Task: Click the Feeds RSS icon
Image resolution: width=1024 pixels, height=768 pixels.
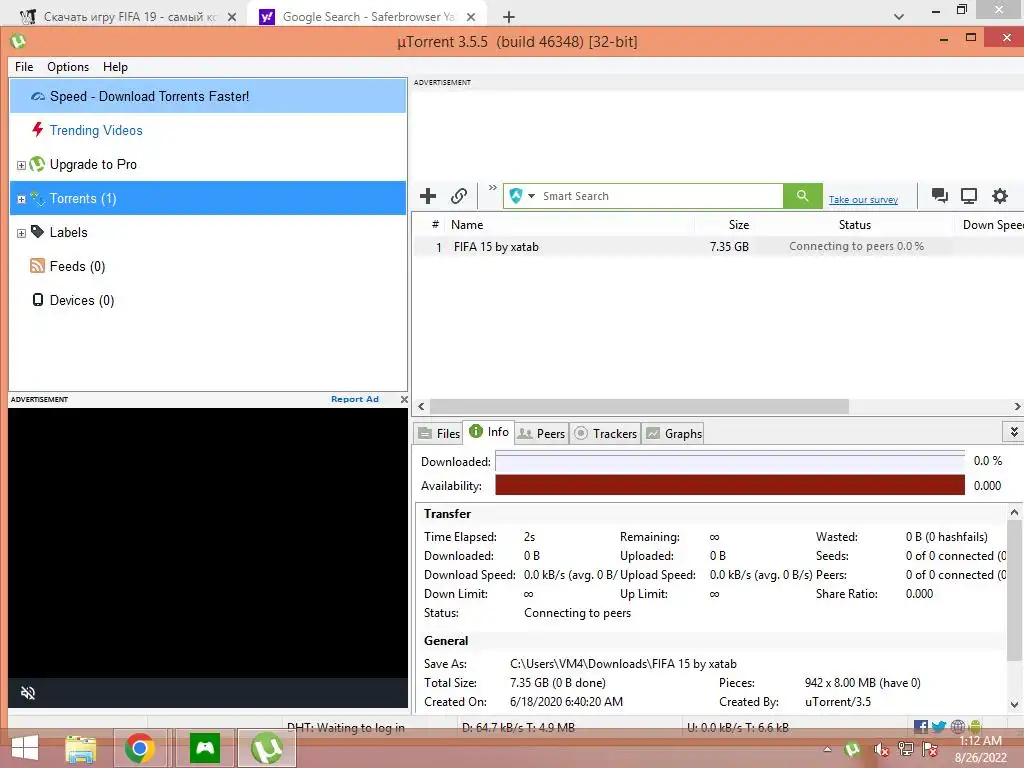Action: [x=37, y=266]
